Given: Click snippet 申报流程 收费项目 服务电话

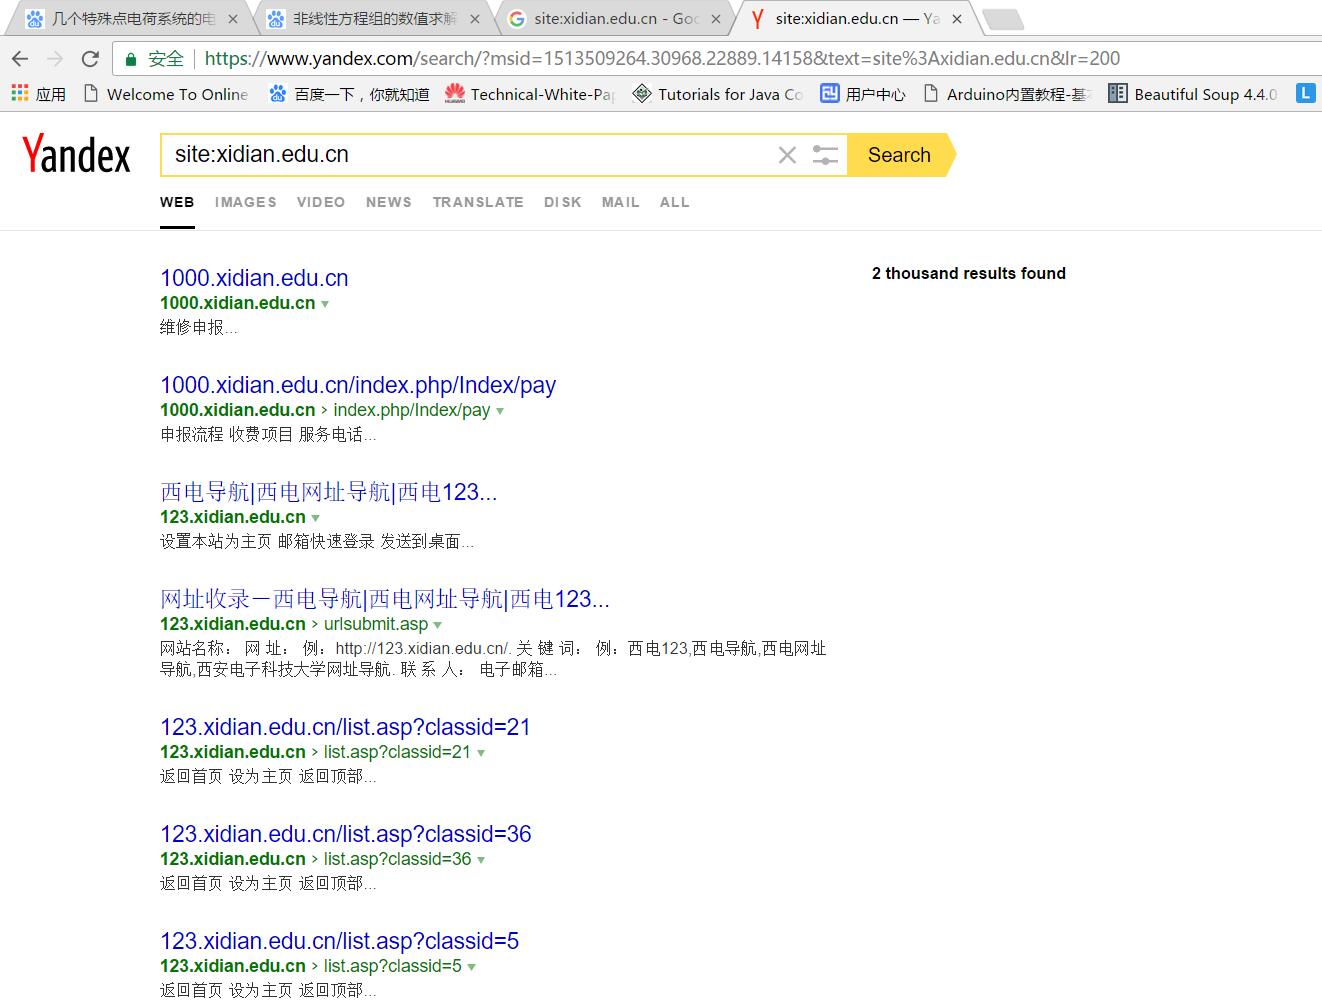Looking at the screenshot, I should tap(268, 435).
